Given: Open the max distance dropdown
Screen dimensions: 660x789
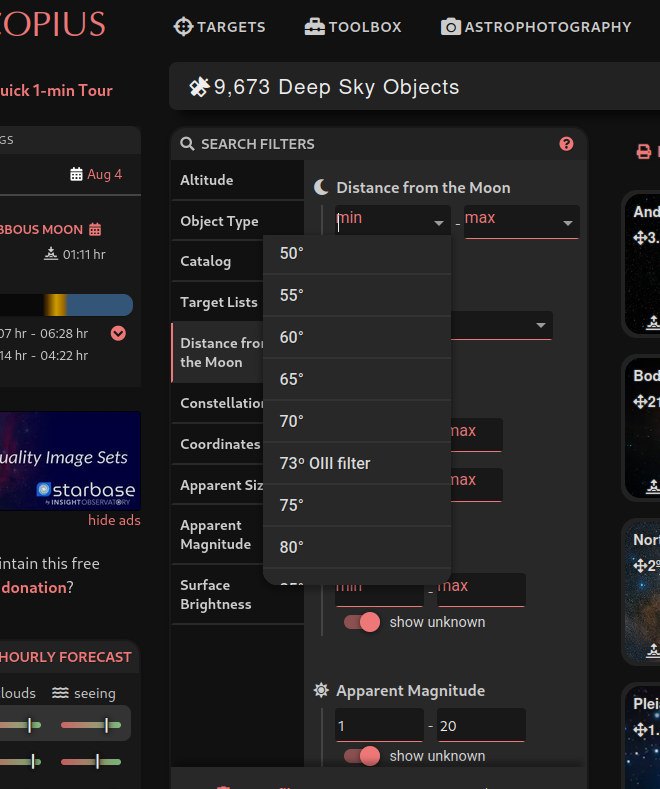Looking at the screenshot, I should (522, 221).
